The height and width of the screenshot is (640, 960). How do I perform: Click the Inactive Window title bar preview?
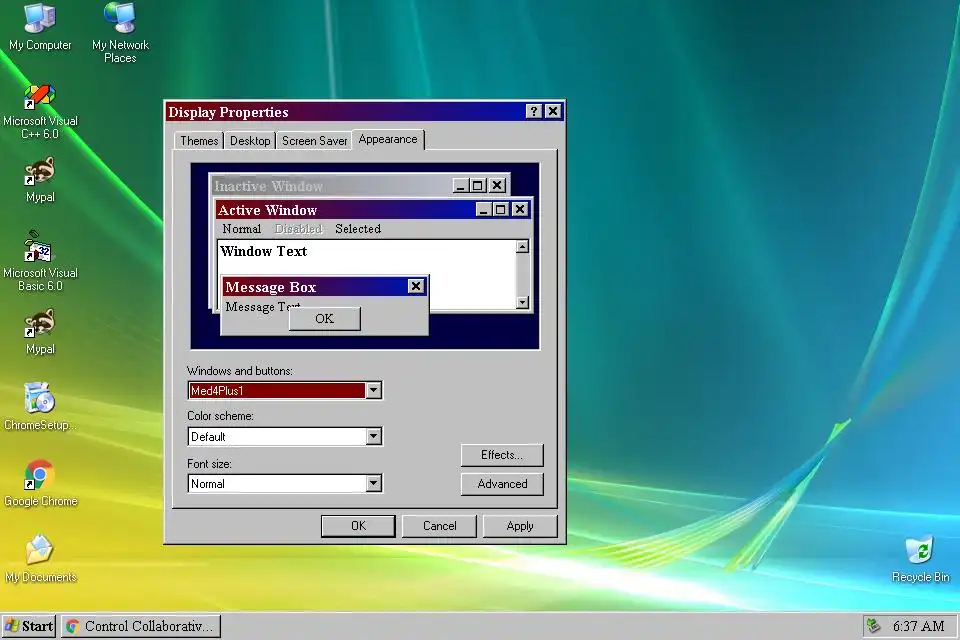360,186
